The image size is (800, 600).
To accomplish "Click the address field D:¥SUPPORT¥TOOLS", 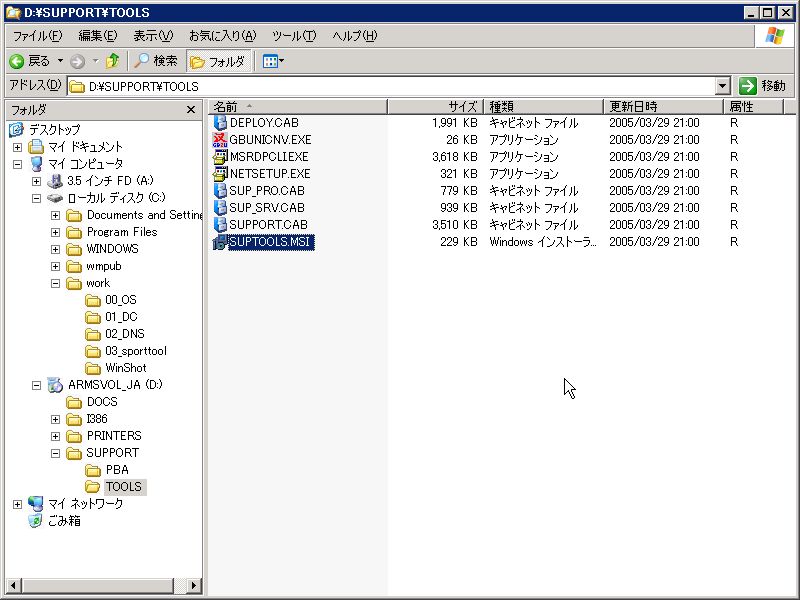I will click(391, 86).
